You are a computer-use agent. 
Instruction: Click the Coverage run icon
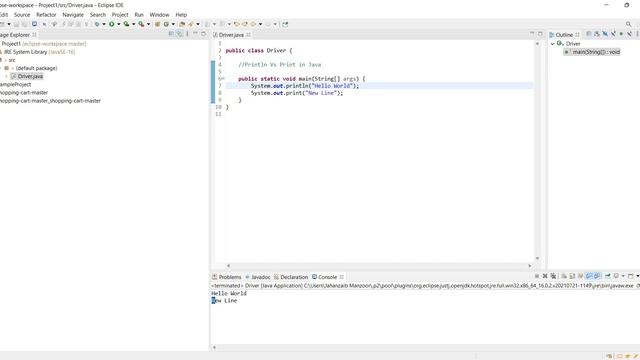(x=126, y=24)
